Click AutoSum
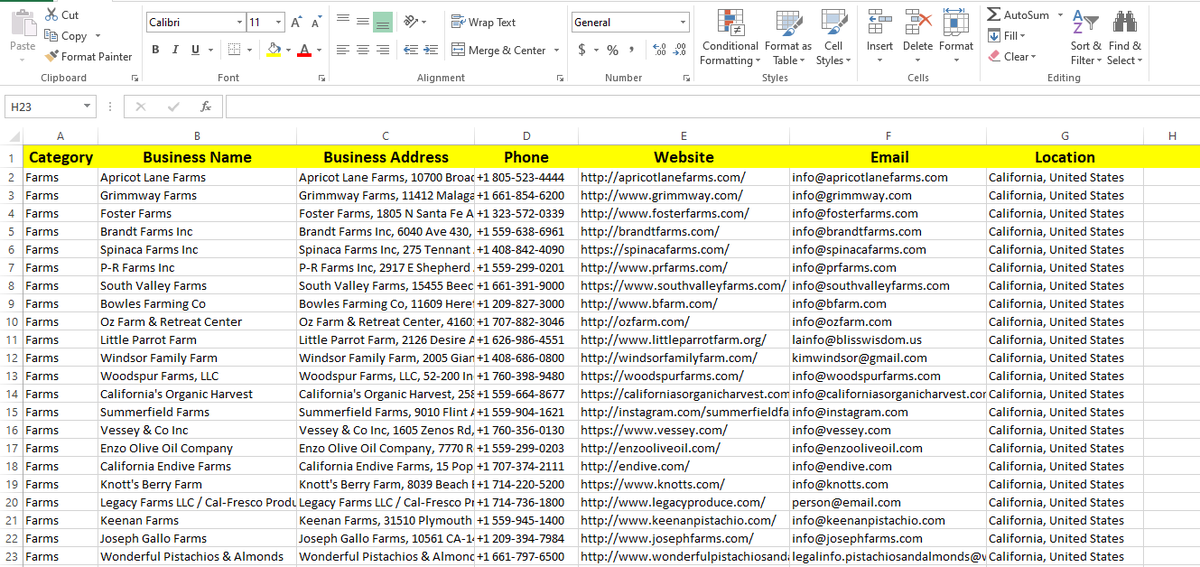This screenshot has width=1200, height=567. (1018, 15)
